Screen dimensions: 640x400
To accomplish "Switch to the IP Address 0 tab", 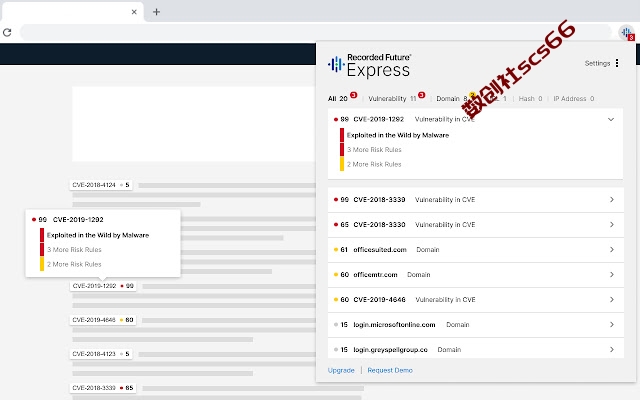I will (573, 99).
